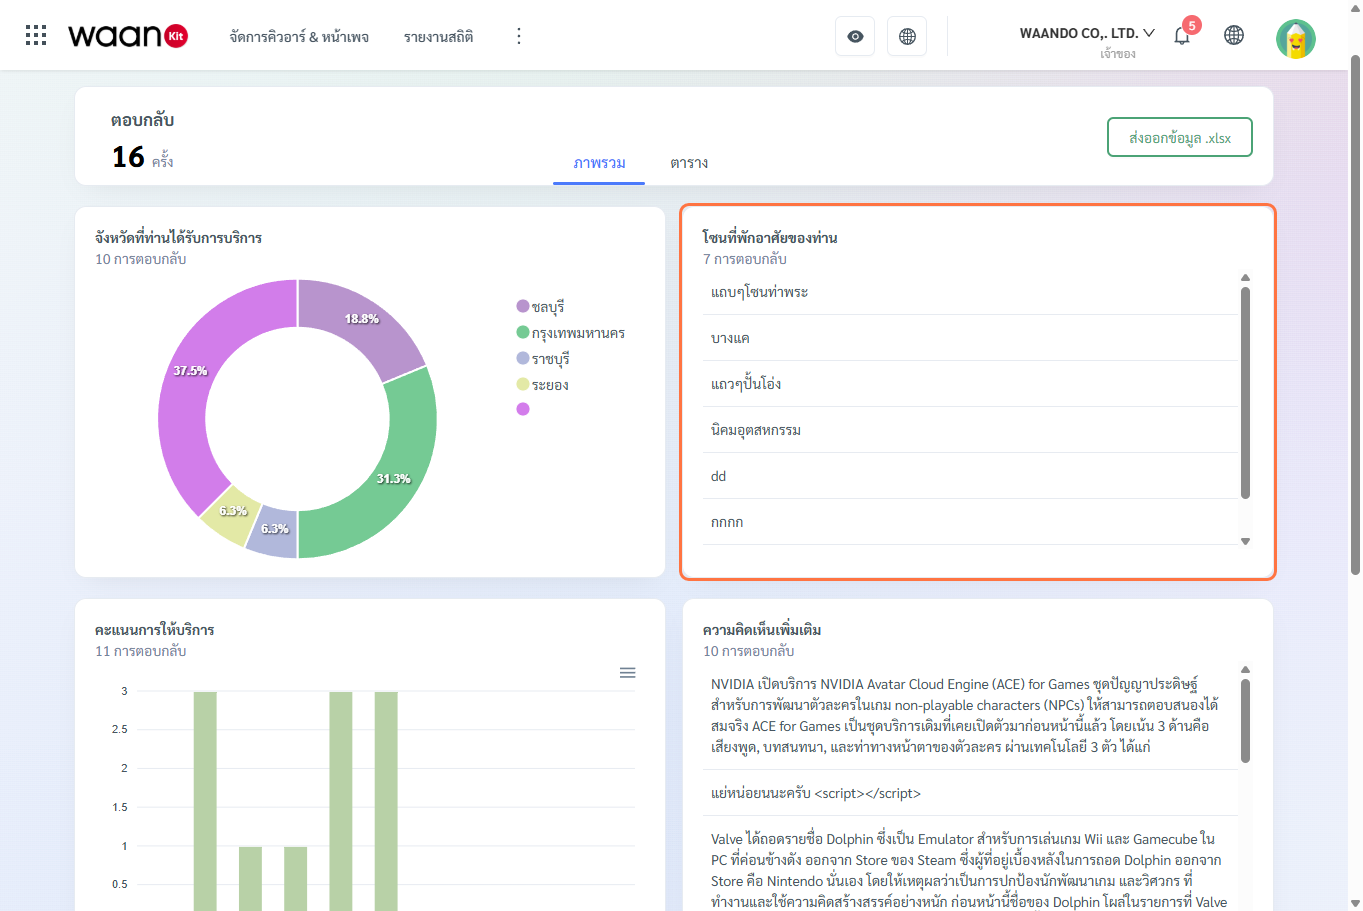Click the 7 การตอบกลับ count label
This screenshot has width=1363, height=911.
[x=745, y=259]
